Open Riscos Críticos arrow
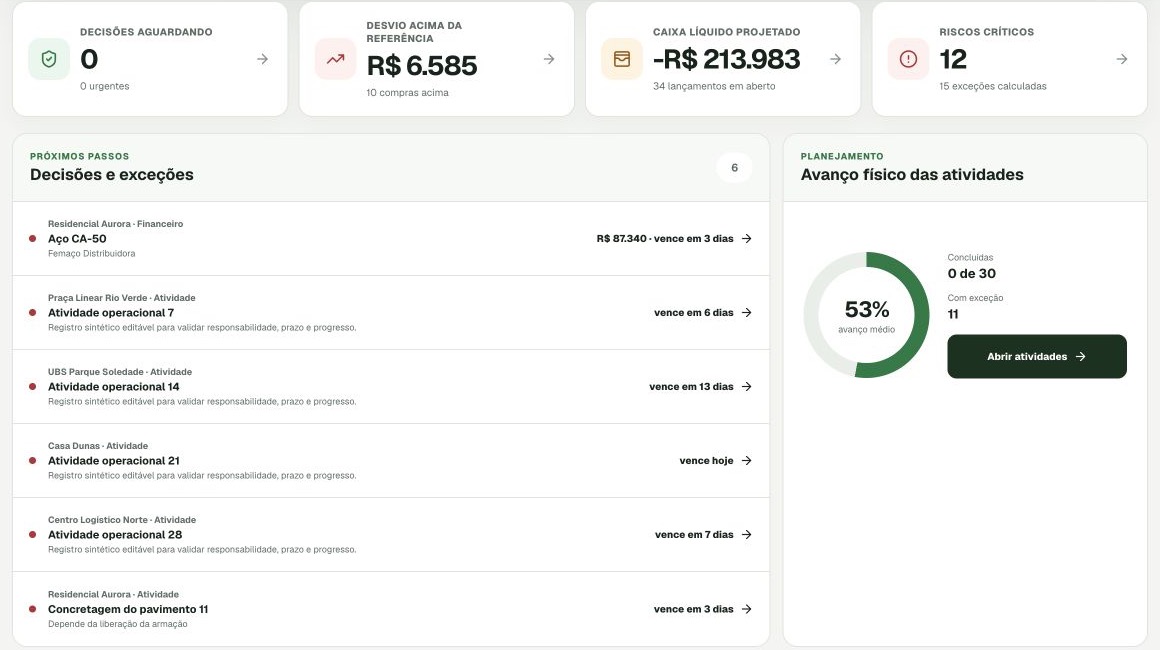The image size is (1160, 650). [1122, 59]
